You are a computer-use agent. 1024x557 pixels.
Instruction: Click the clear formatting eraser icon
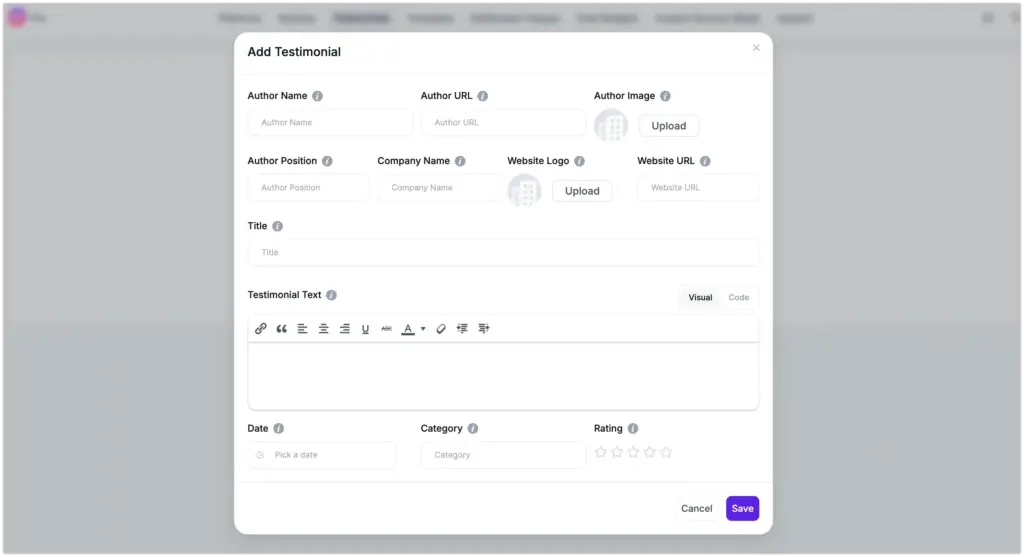click(441, 328)
